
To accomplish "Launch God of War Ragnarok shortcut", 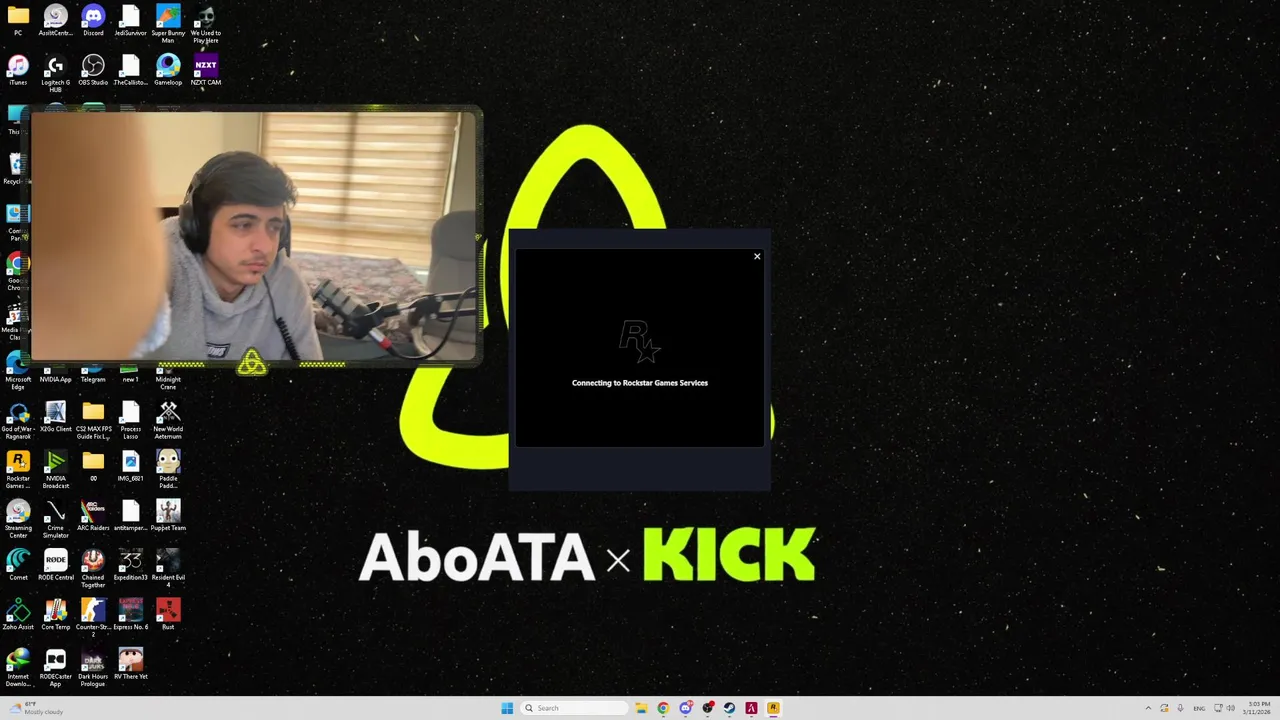I will [x=18, y=421].
